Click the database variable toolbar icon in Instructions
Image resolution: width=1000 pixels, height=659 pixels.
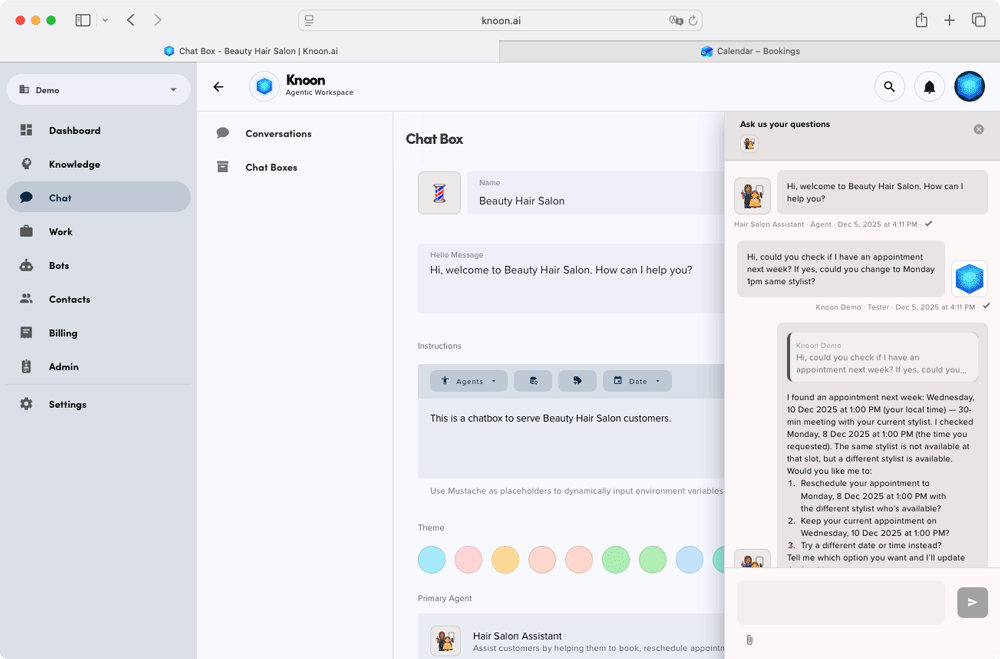(533, 381)
